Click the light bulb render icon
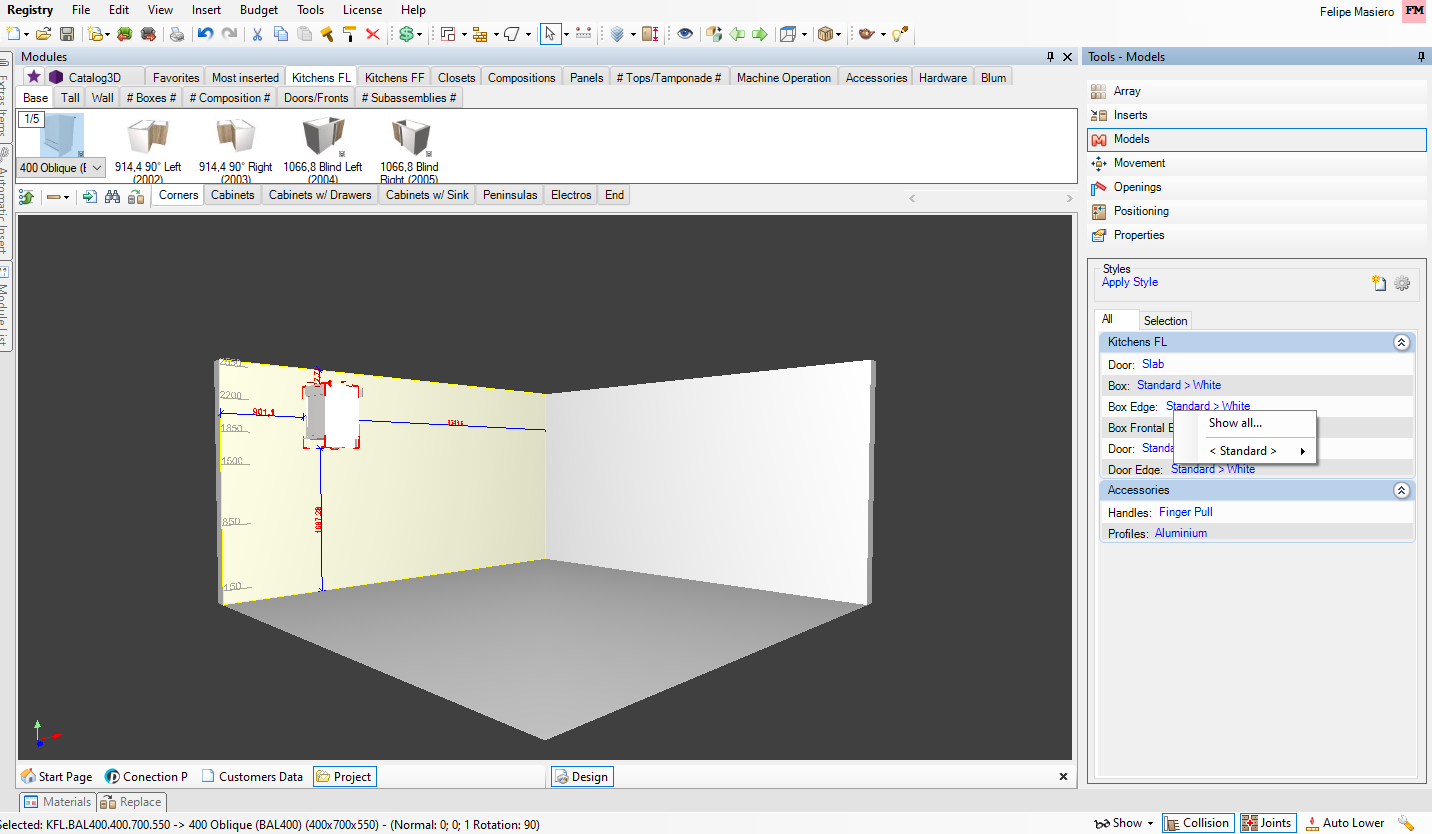This screenshot has width=1432, height=834. [900, 34]
